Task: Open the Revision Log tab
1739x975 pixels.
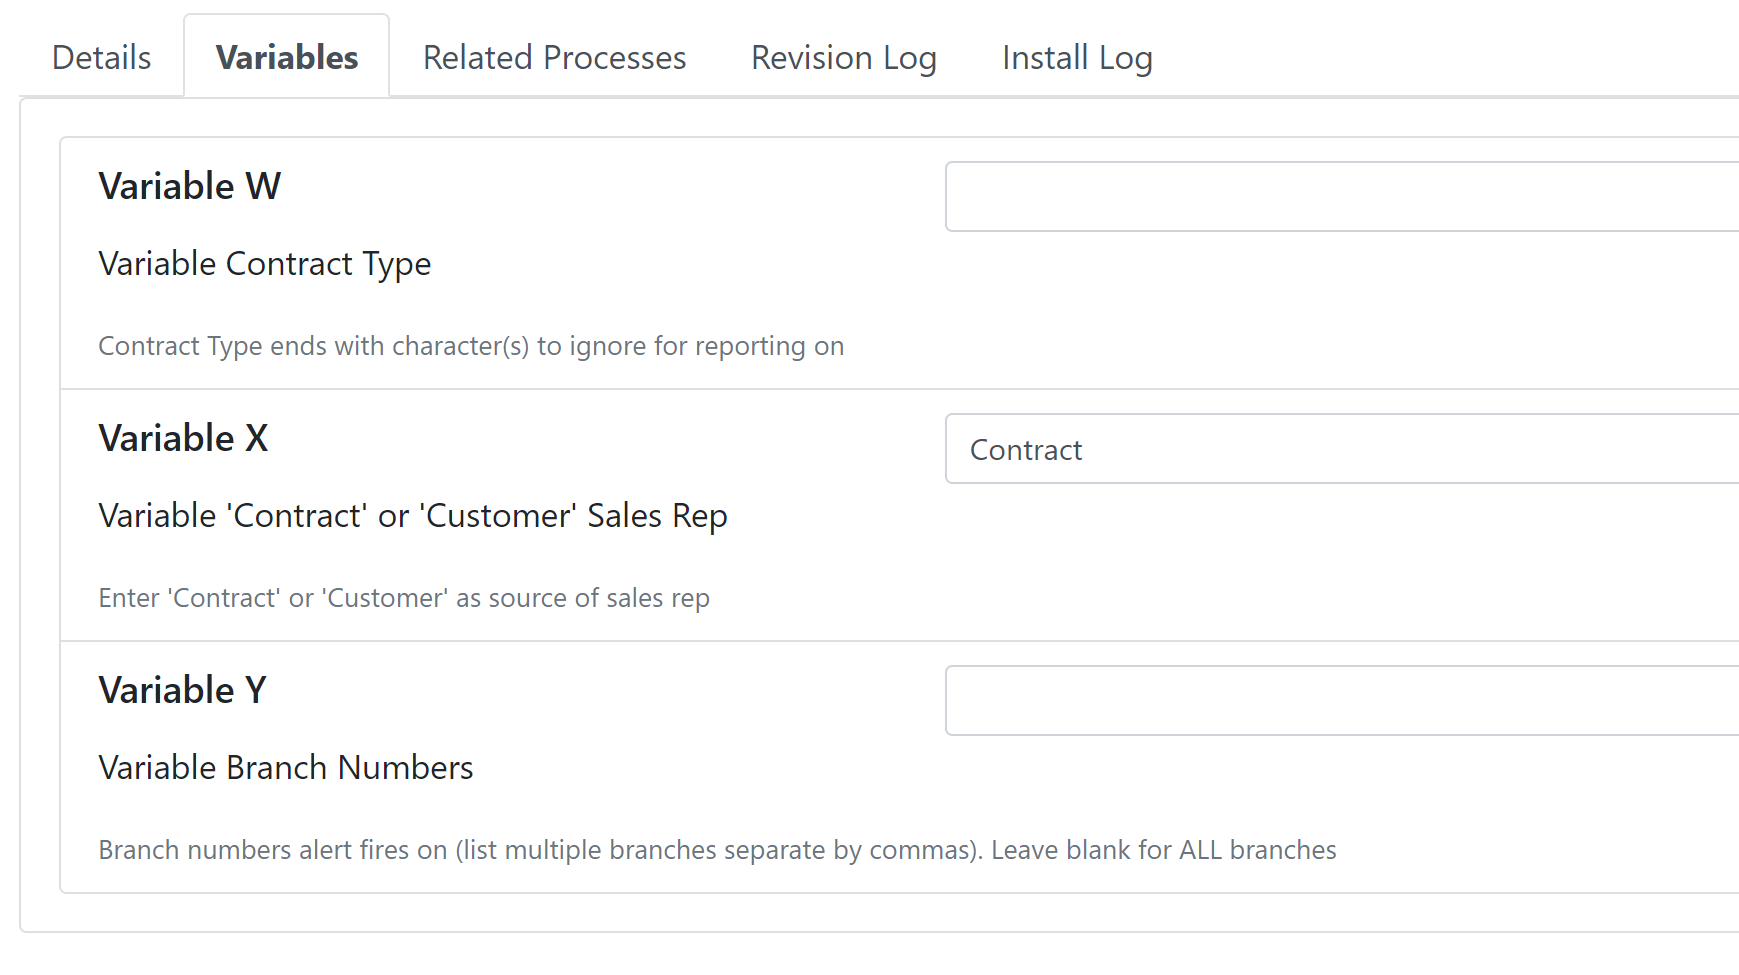Action: (843, 57)
